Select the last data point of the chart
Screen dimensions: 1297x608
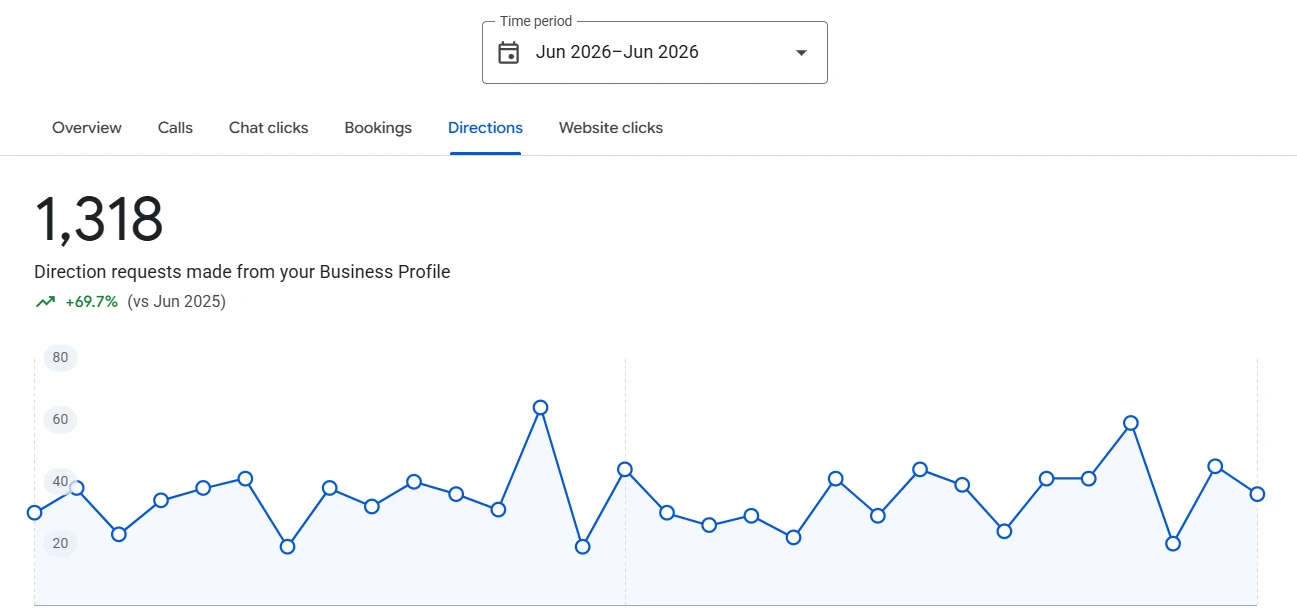click(x=1257, y=494)
